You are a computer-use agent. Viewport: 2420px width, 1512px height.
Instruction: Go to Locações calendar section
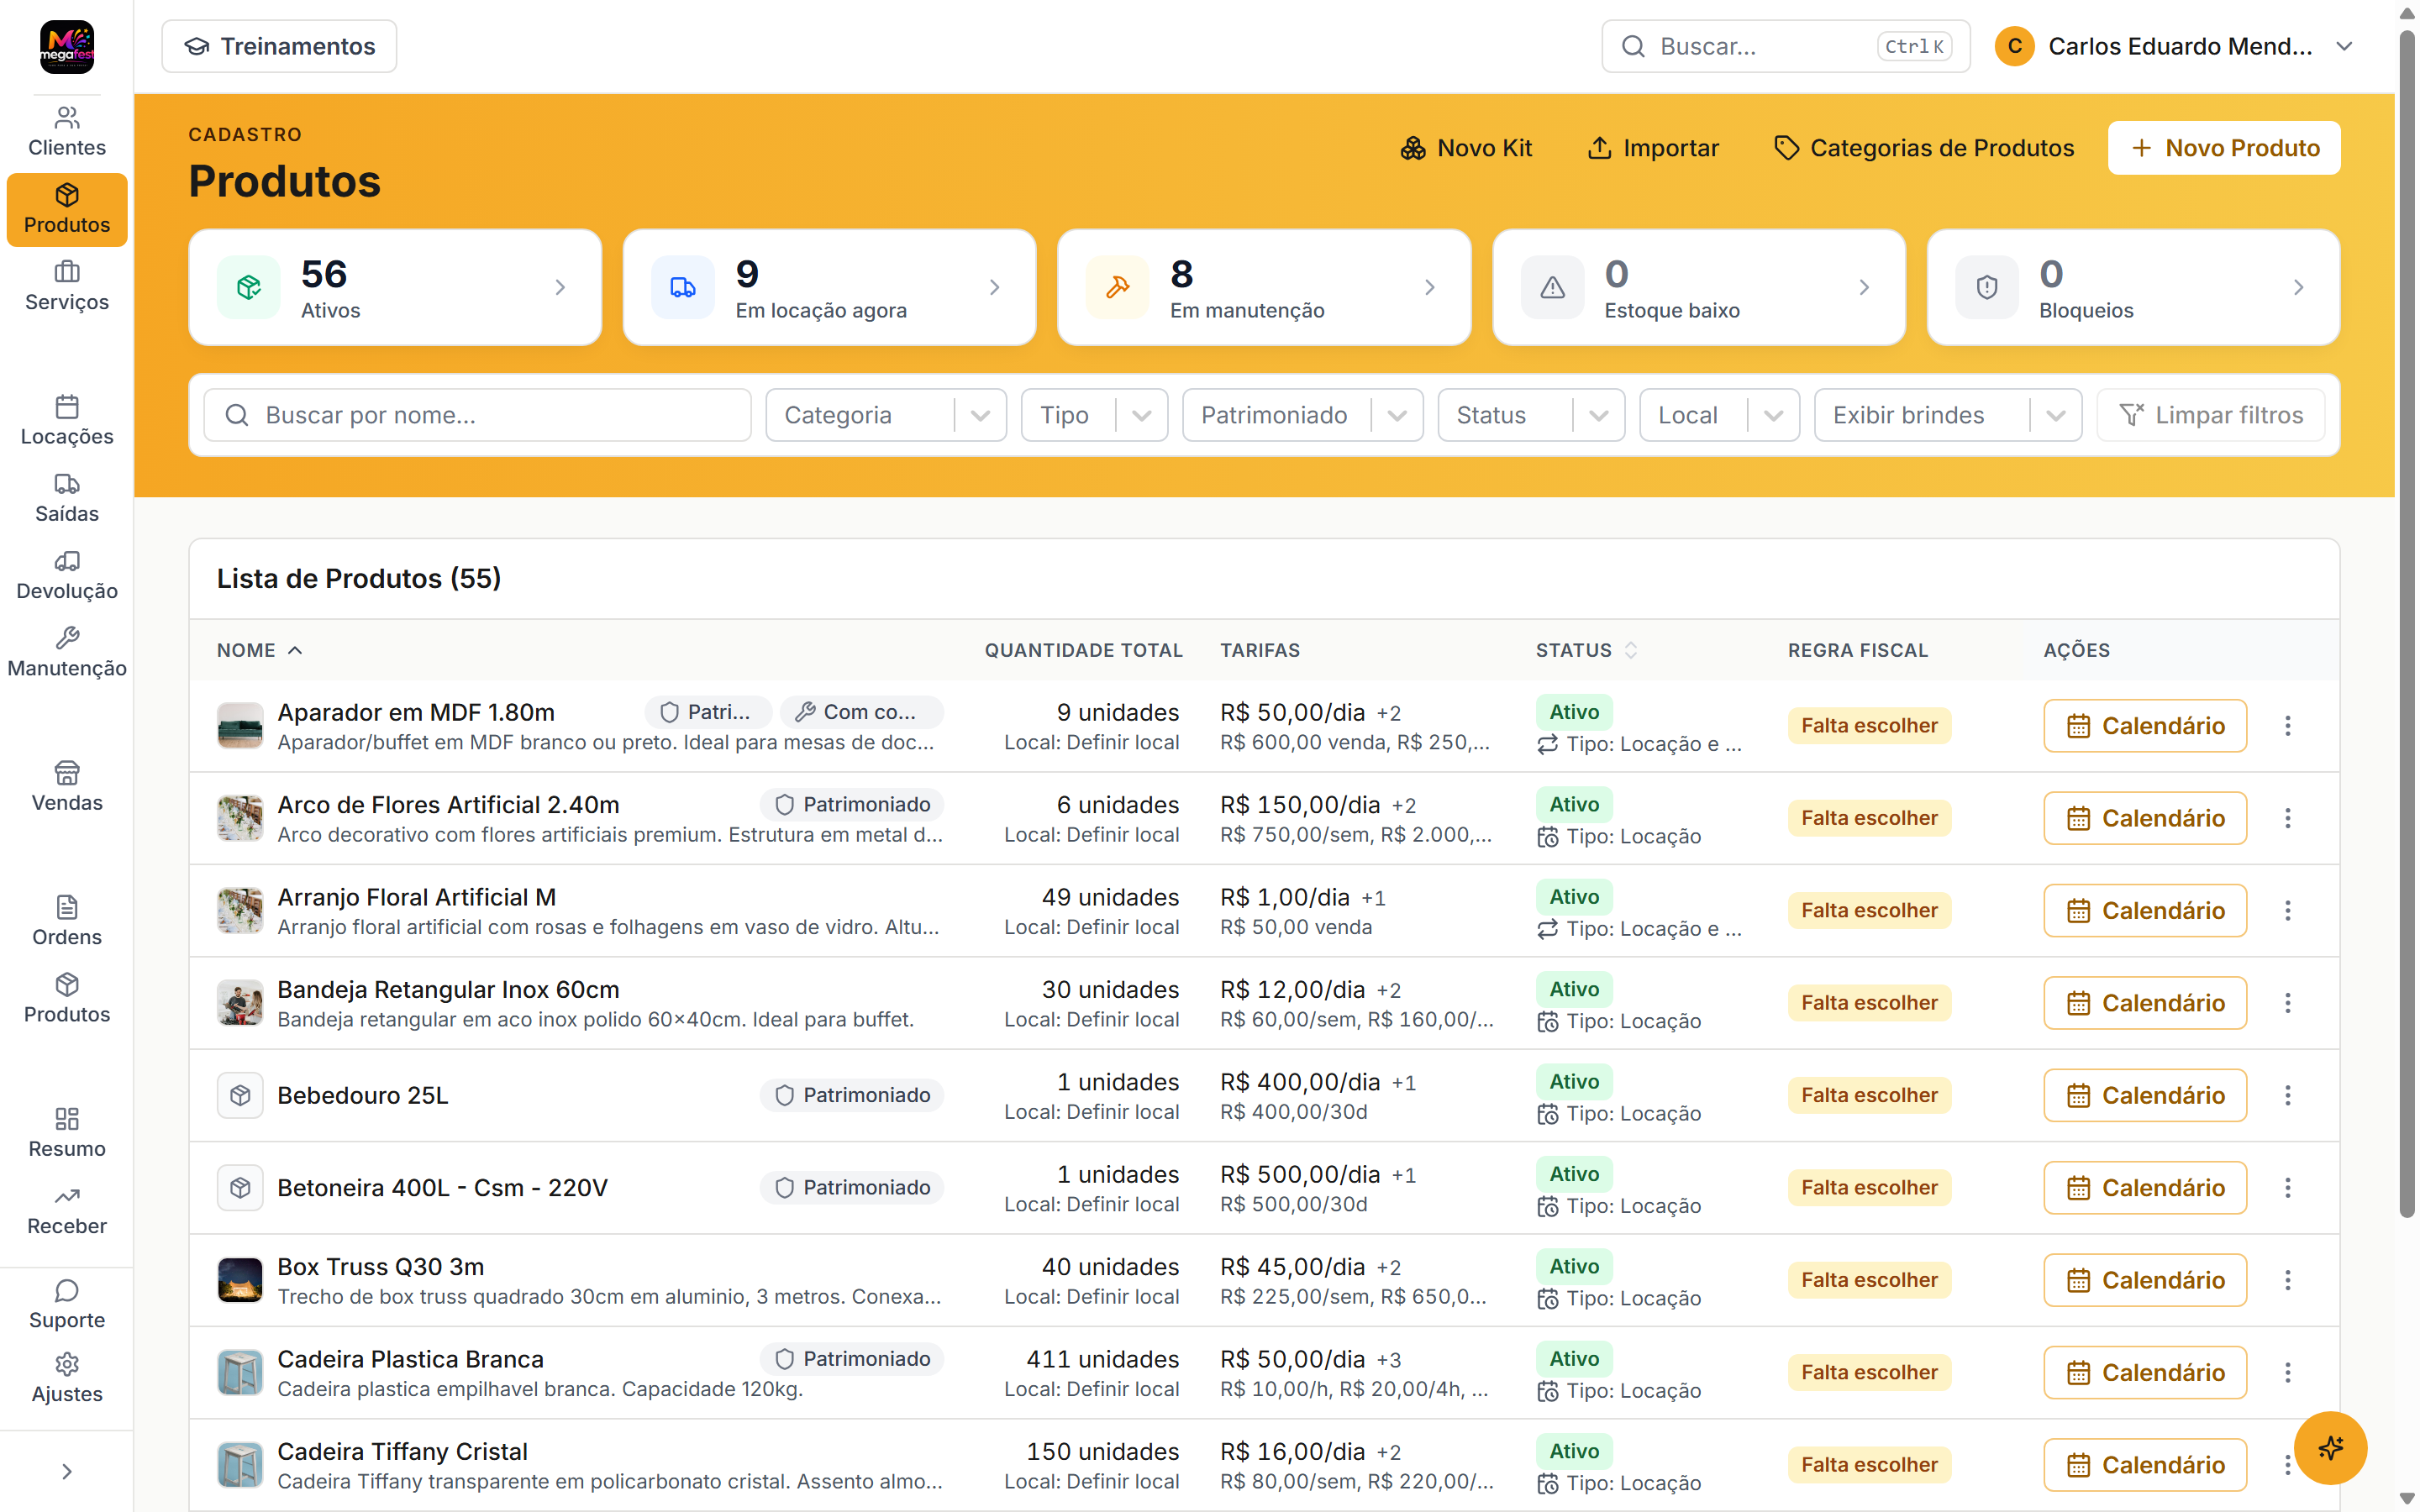67,421
